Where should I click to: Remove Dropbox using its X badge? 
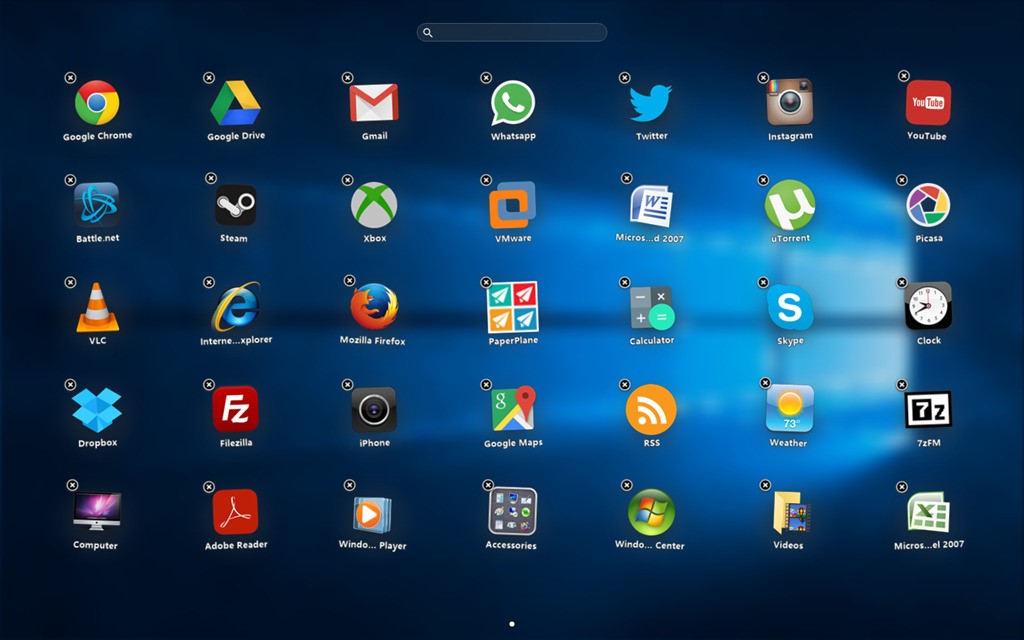71,385
